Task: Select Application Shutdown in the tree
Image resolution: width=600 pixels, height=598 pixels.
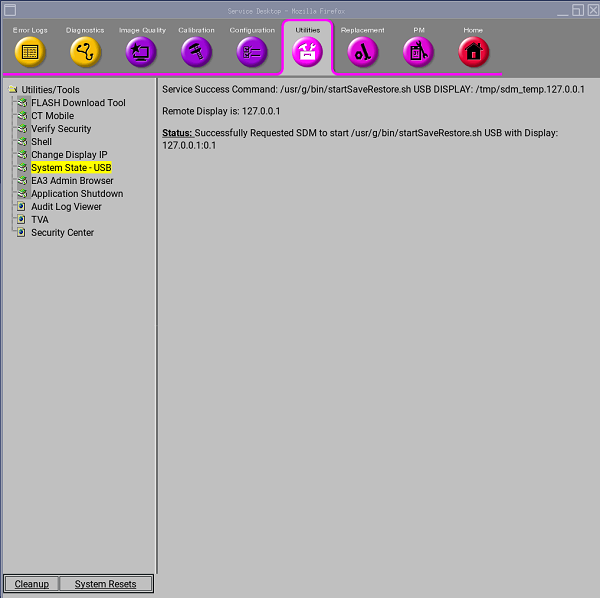Action: [77, 194]
